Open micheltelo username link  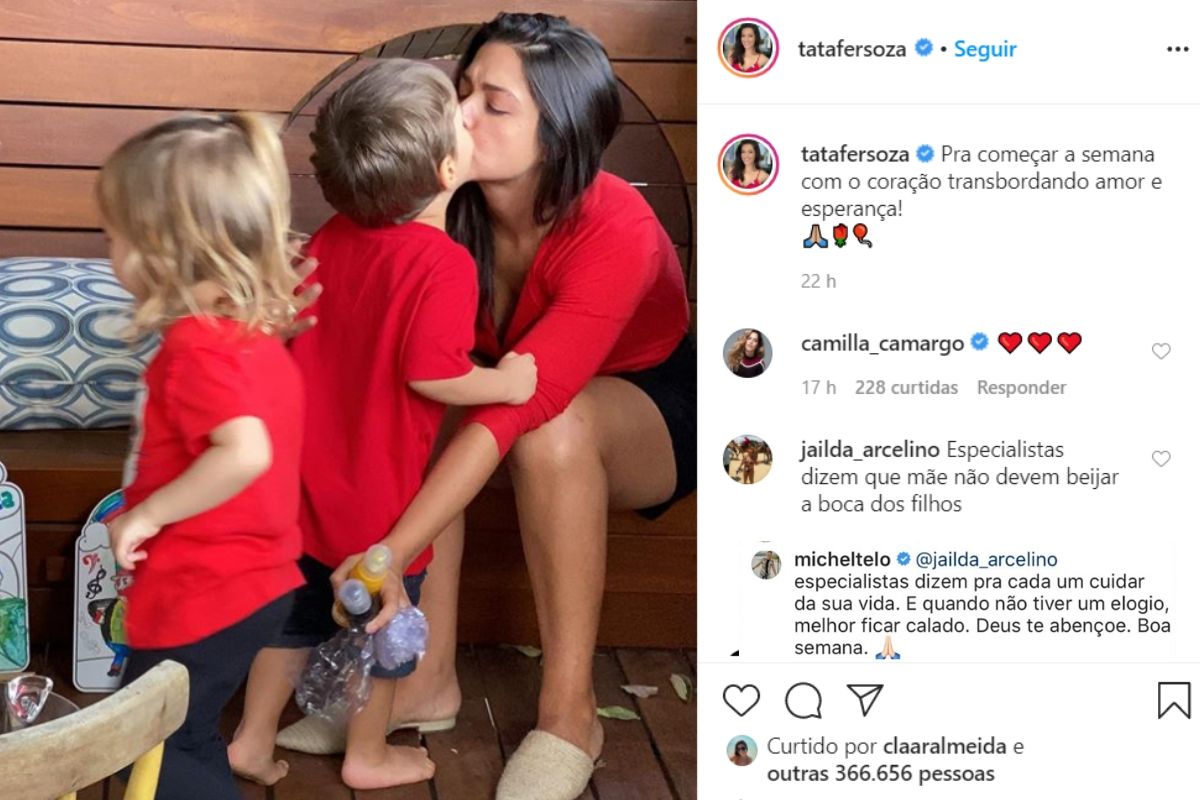pos(843,559)
